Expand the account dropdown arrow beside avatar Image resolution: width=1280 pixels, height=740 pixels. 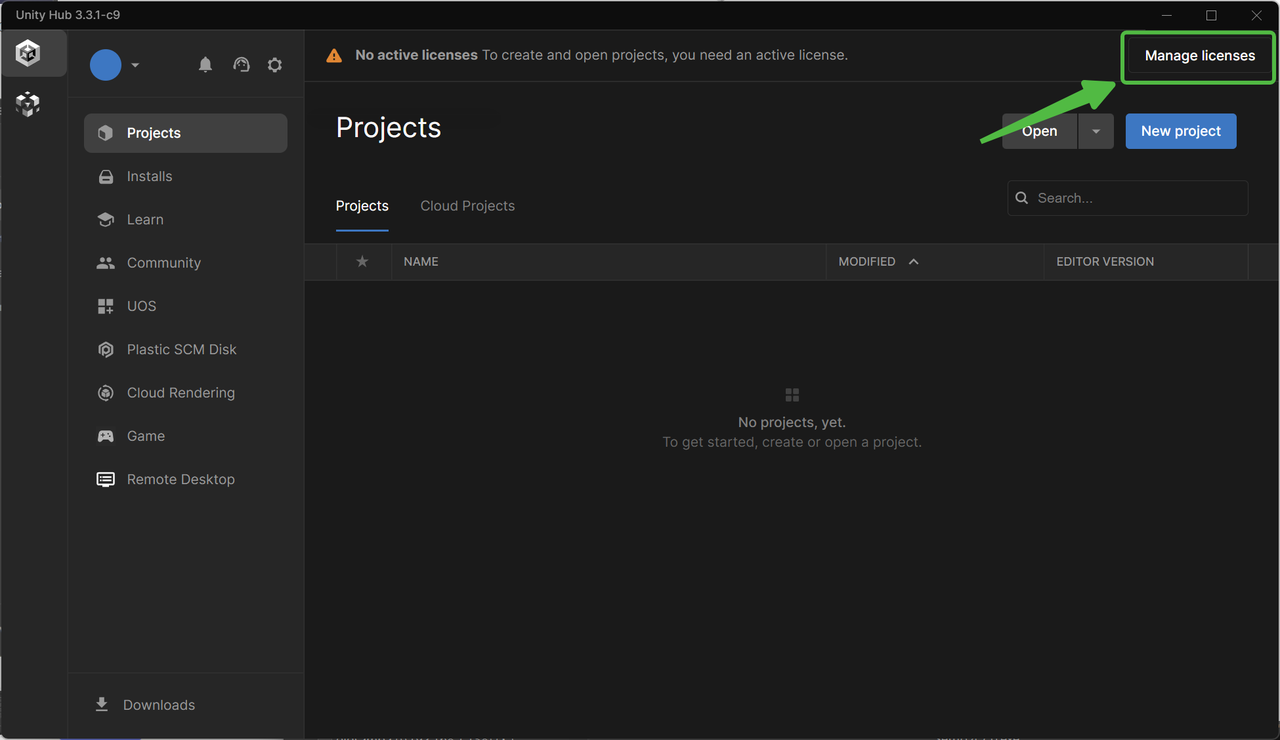click(135, 65)
